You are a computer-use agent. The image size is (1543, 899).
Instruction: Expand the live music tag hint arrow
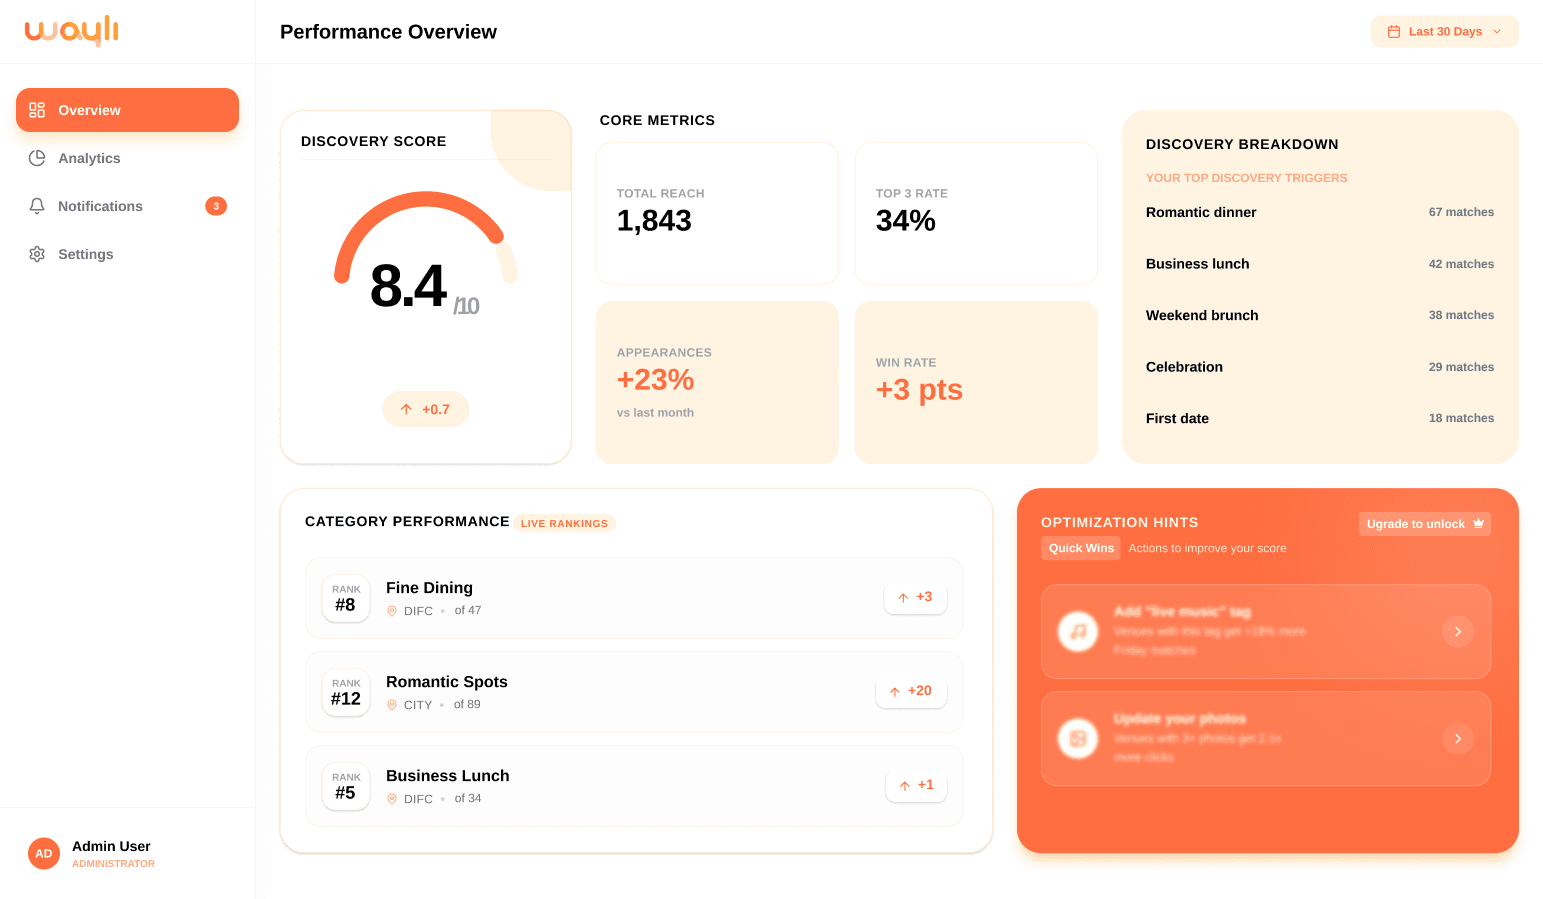tap(1458, 631)
